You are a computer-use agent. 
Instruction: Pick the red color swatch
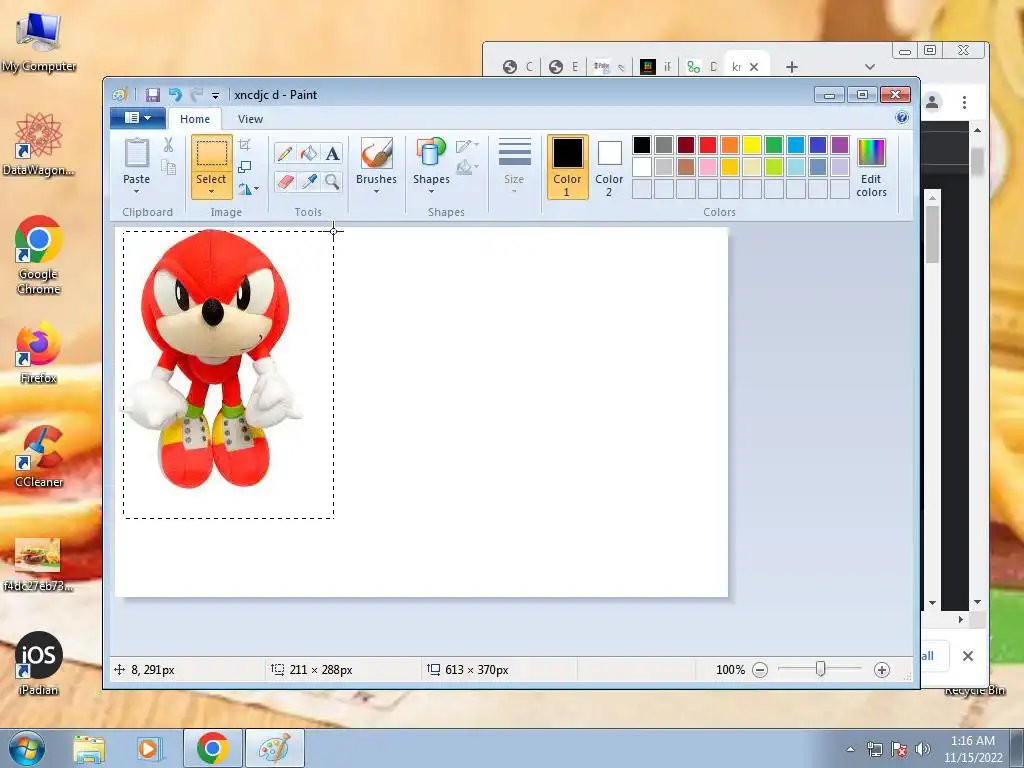pos(708,145)
